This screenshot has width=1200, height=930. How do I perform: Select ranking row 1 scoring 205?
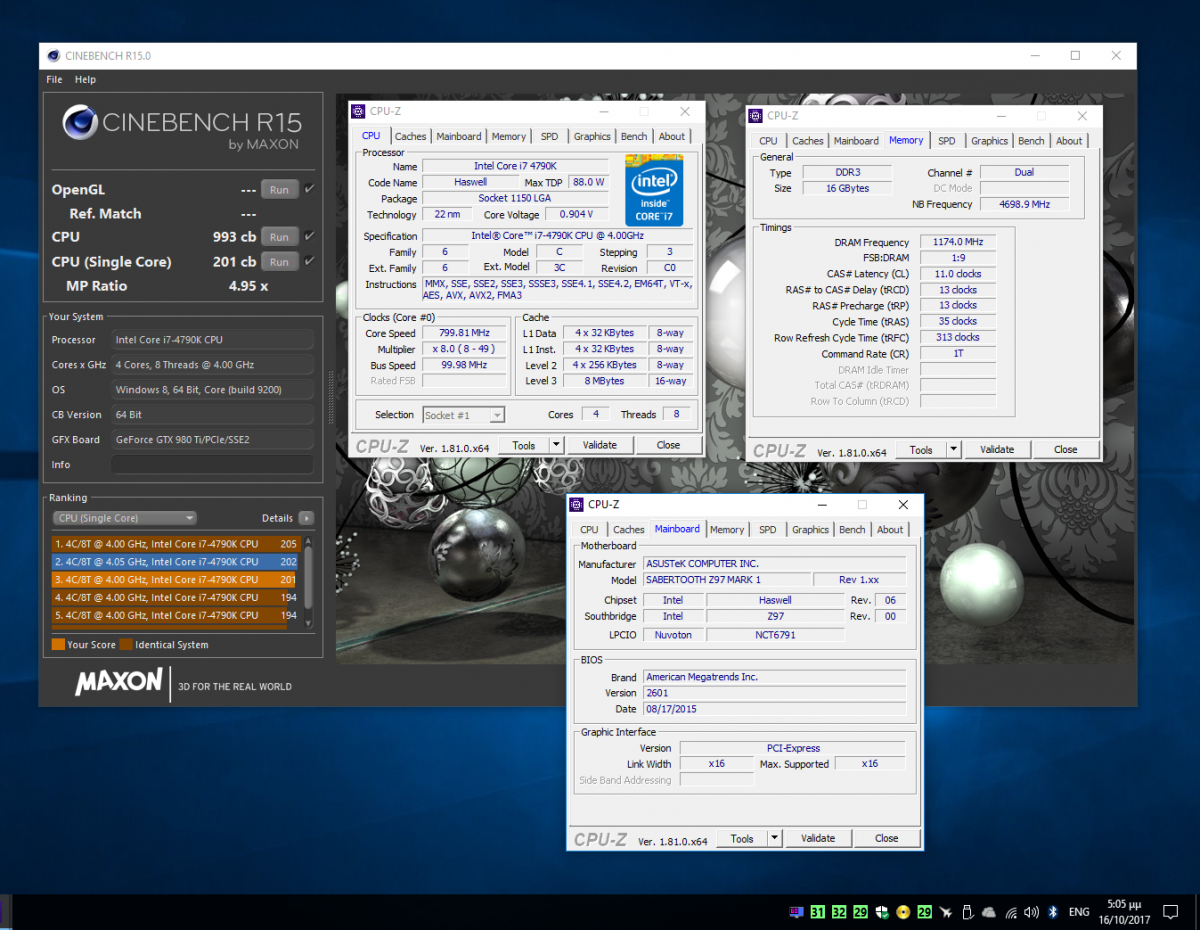click(176, 544)
